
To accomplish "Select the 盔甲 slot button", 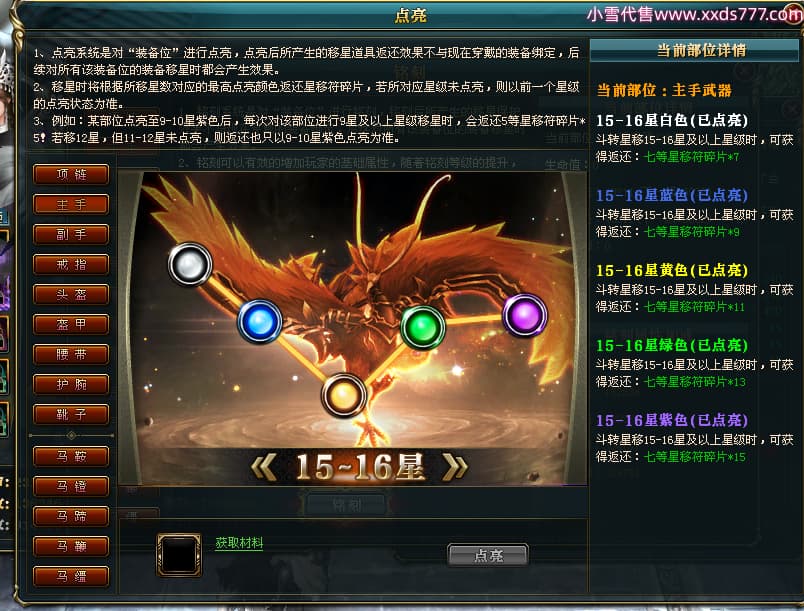I will tap(71, 324).
